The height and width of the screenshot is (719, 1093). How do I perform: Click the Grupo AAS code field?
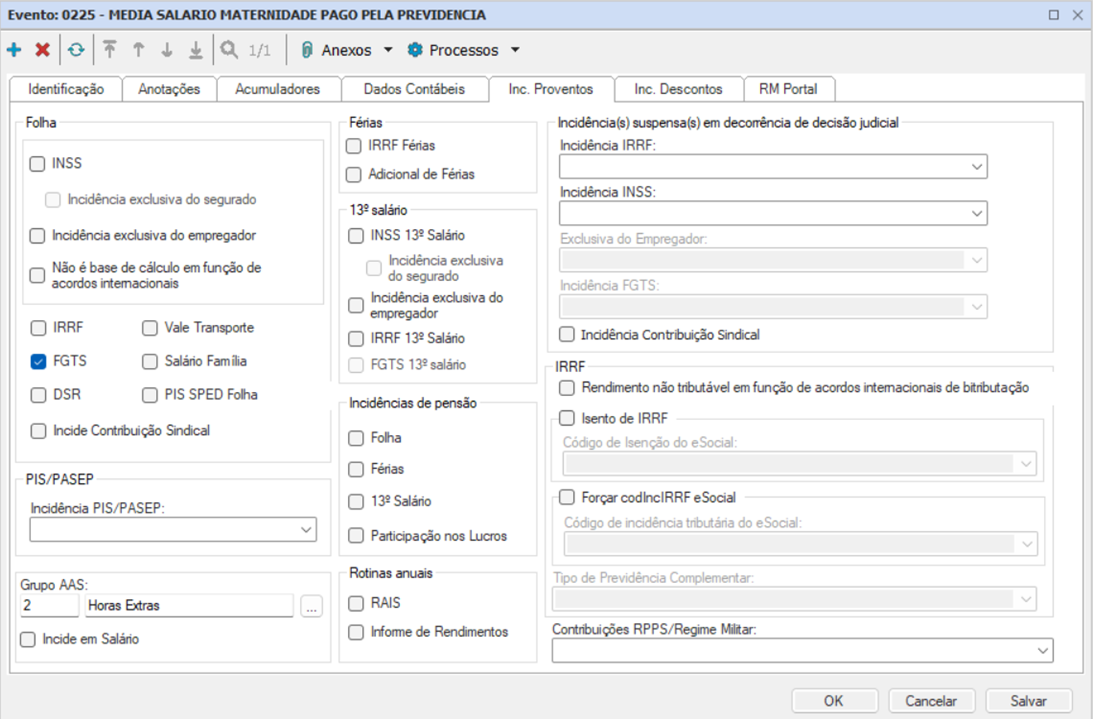[x=48, y=605]
